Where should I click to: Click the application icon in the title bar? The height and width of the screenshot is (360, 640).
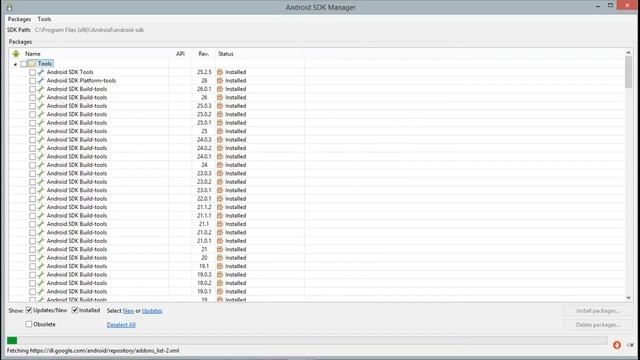click(x=9, y=7)
